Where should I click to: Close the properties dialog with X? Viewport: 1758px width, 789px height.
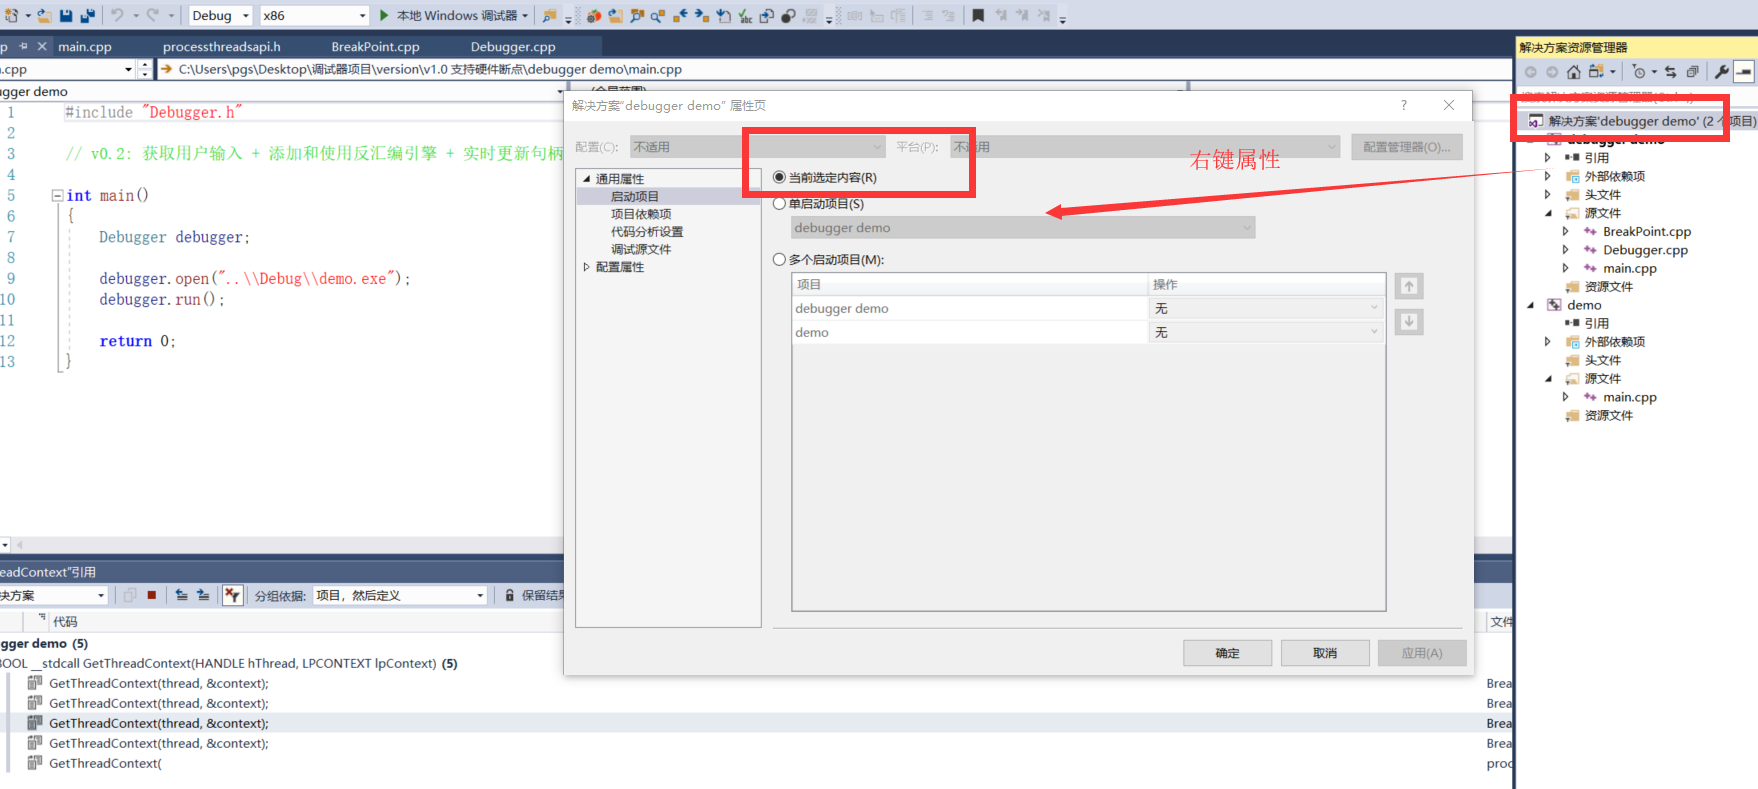[1449, 105]
